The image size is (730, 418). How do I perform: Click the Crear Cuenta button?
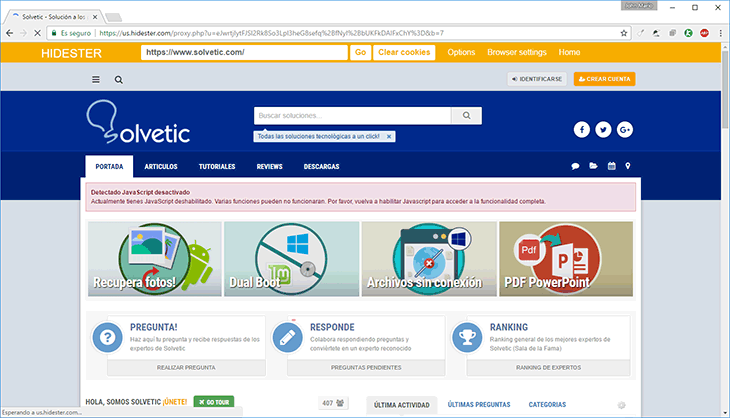coord(604,79)
